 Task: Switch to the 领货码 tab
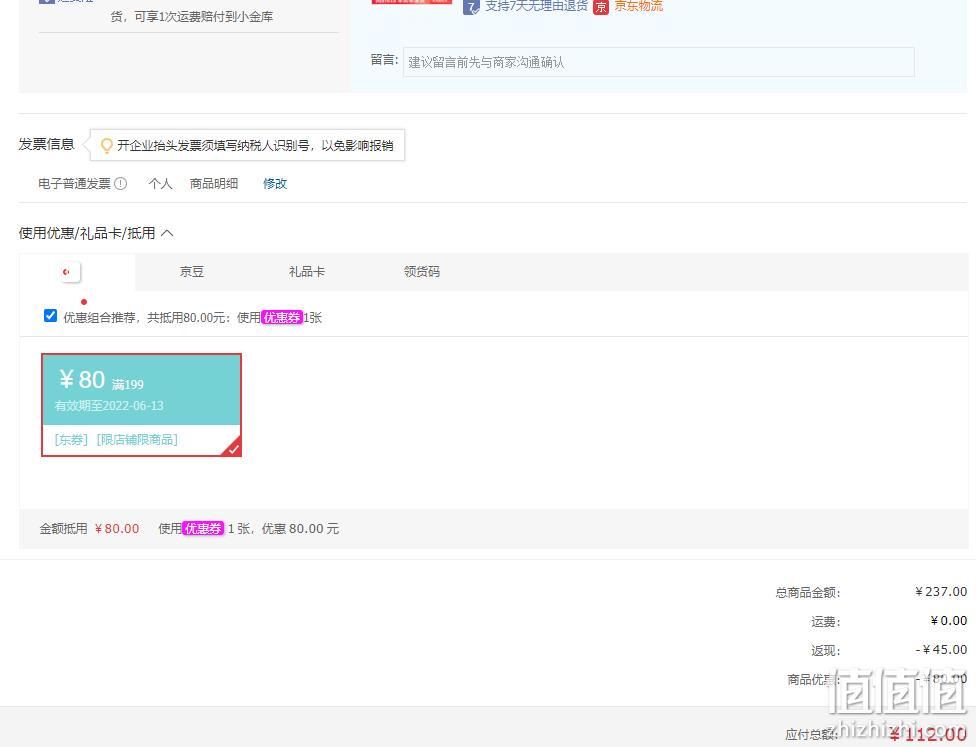[x=421, y=272]
